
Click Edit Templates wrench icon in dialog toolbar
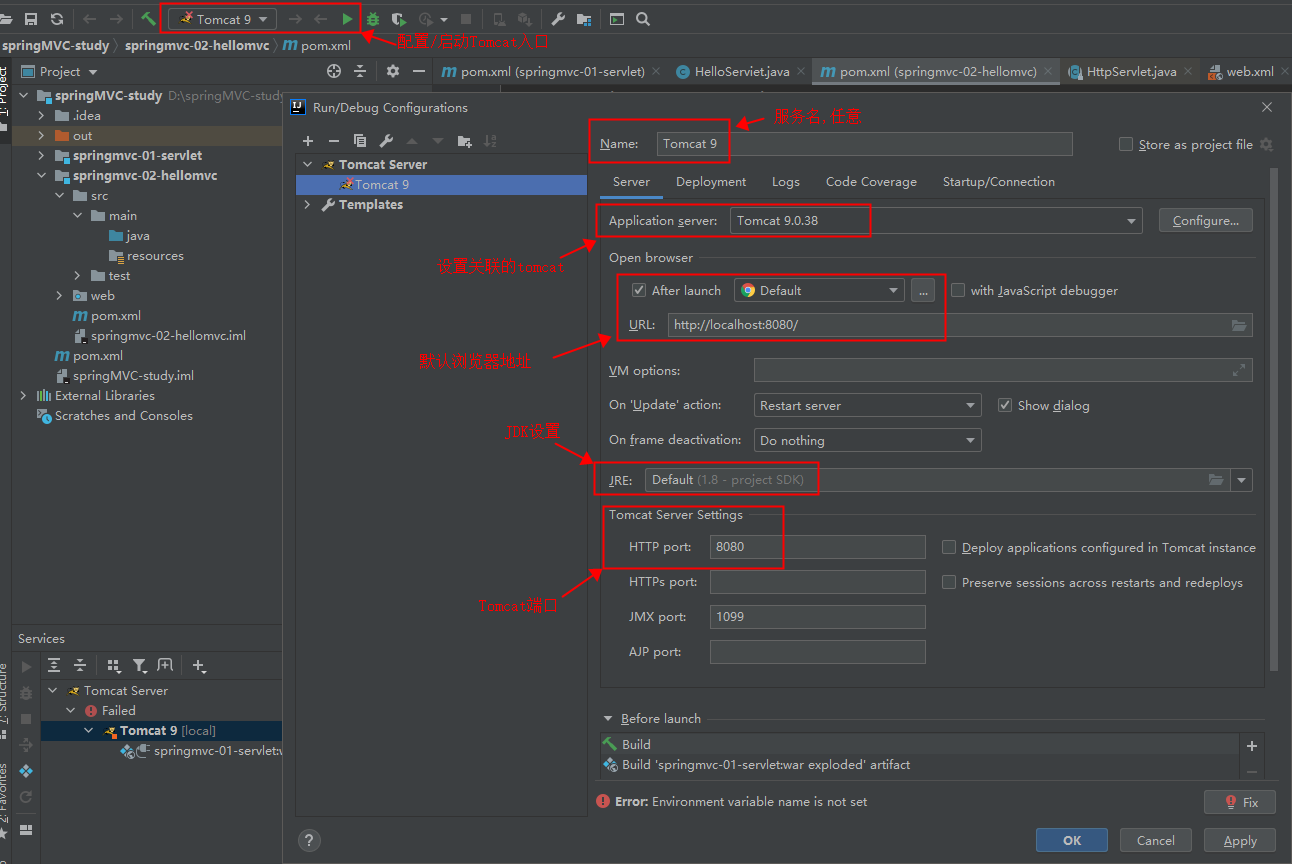click(x=386, y=141)
